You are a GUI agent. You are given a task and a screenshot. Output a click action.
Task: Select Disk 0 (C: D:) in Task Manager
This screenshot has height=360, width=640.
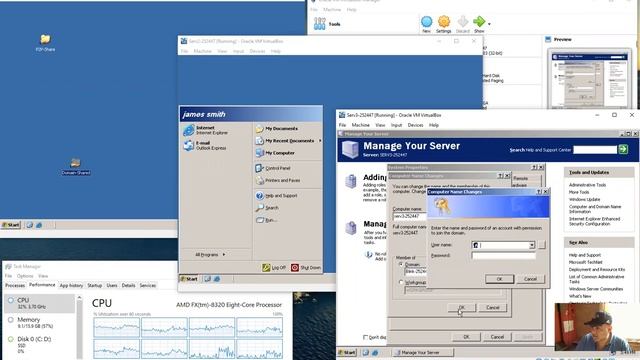[40, 344]
